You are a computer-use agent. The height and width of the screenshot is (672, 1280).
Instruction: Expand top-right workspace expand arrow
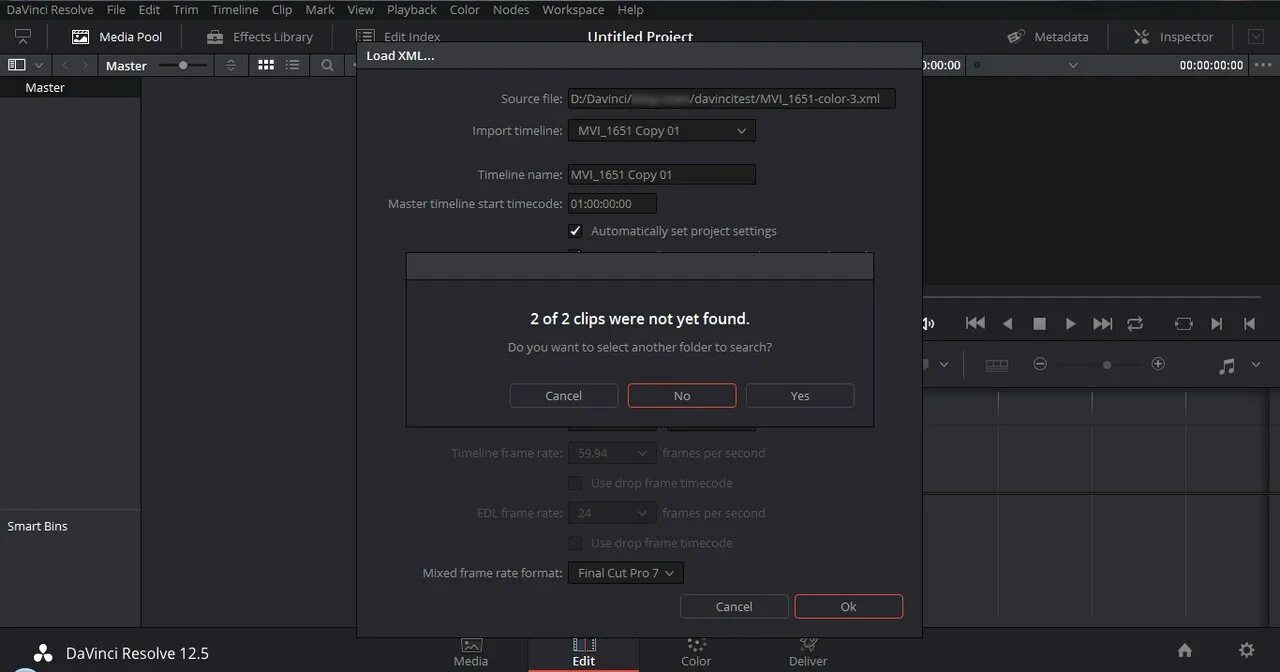1256,37
